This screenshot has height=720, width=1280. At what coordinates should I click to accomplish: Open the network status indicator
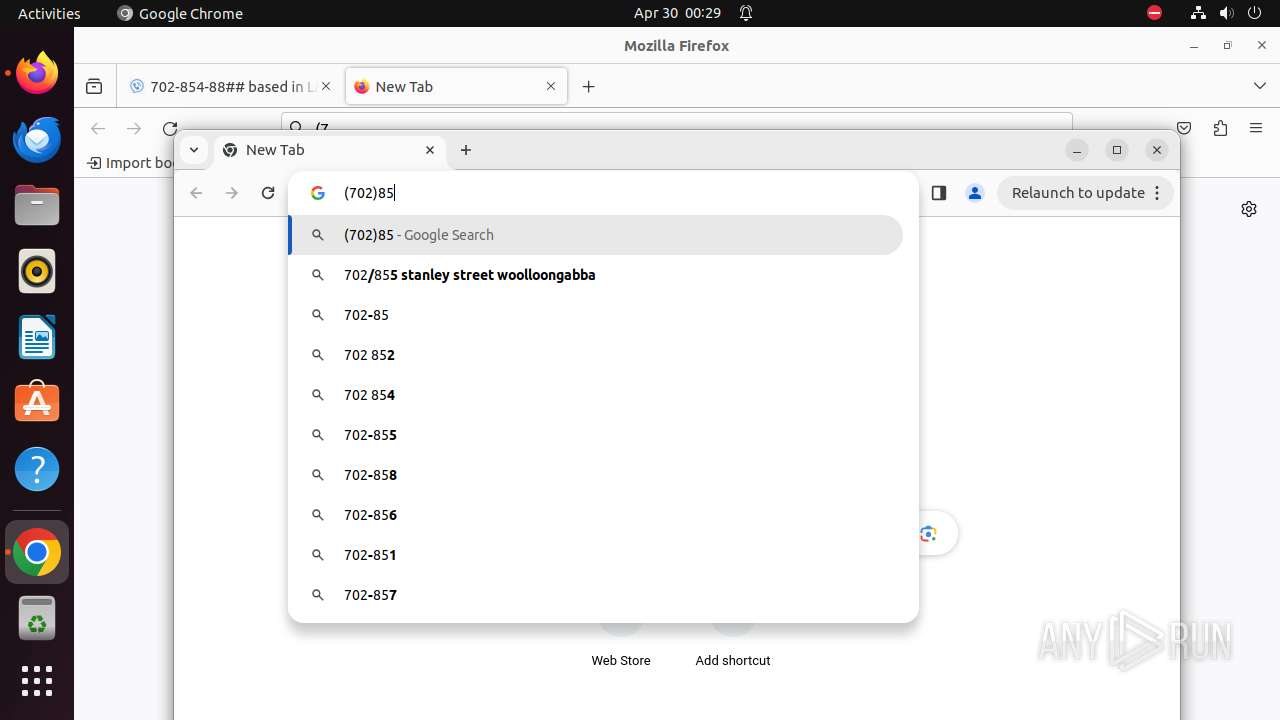click(1198, 13)
